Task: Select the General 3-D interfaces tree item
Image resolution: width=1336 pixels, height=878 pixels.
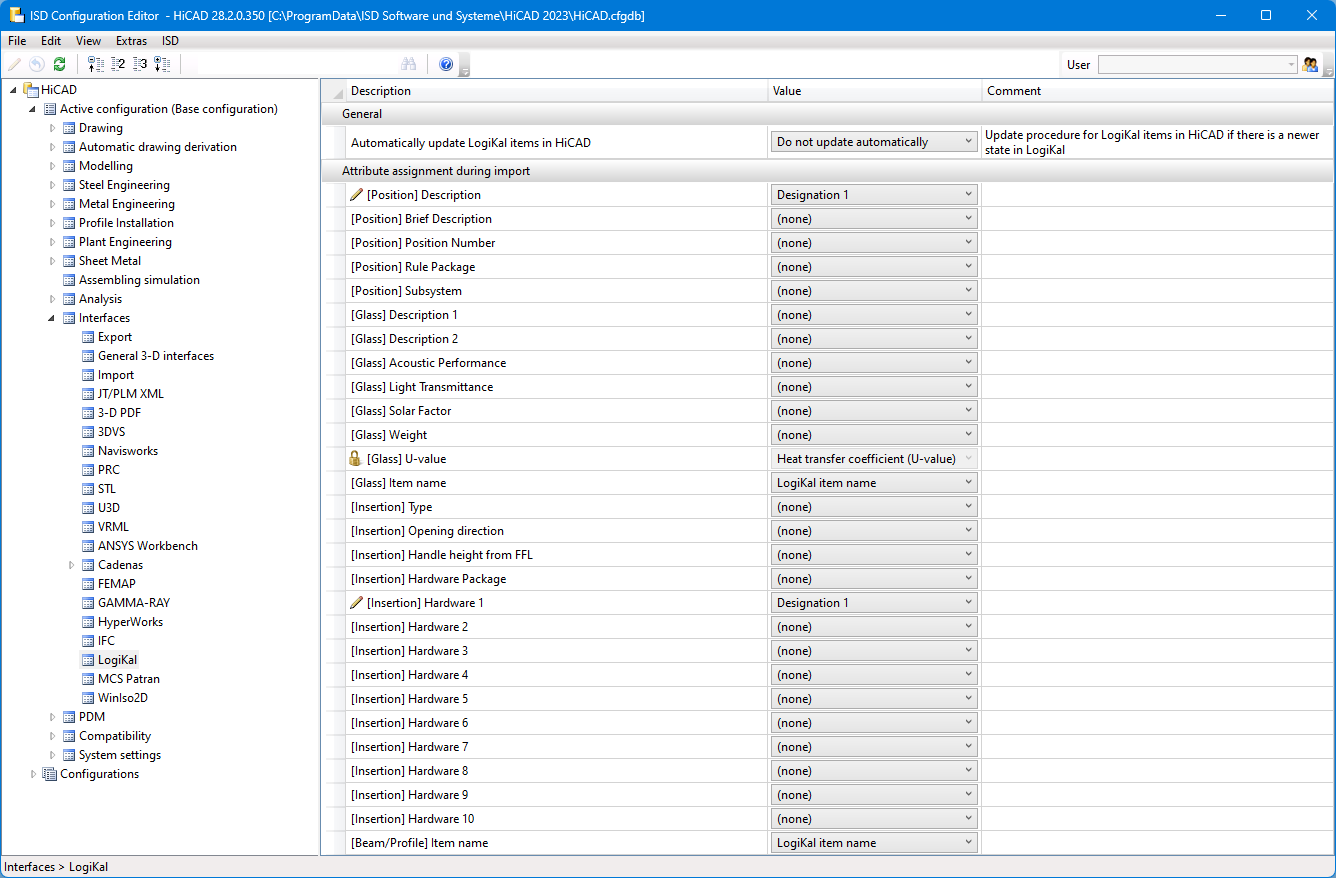Action: pos(155,356)
